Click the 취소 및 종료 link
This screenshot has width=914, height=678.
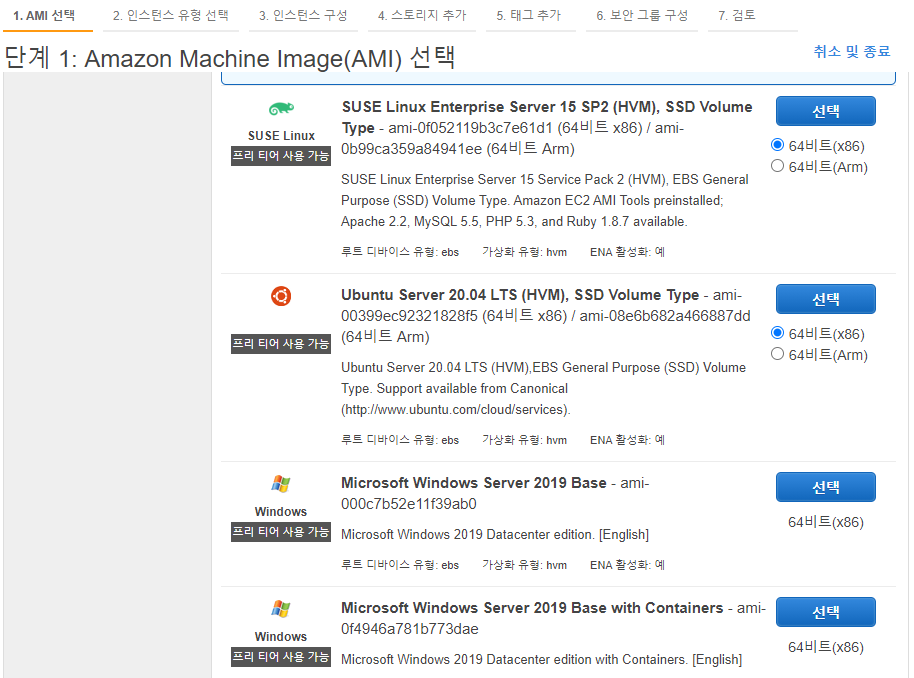[852, 51]
